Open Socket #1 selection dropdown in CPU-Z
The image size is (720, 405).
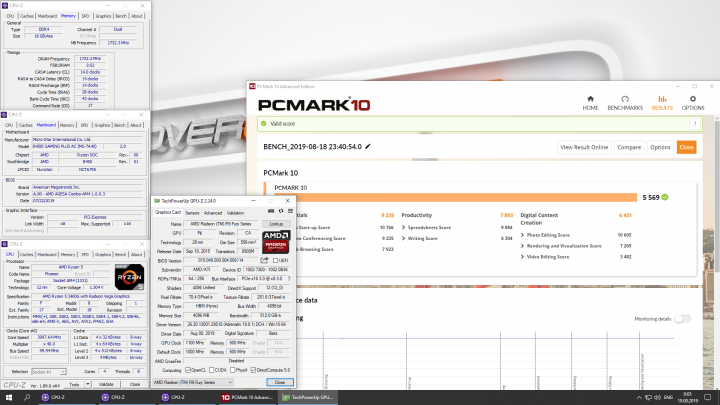[49, 371]
